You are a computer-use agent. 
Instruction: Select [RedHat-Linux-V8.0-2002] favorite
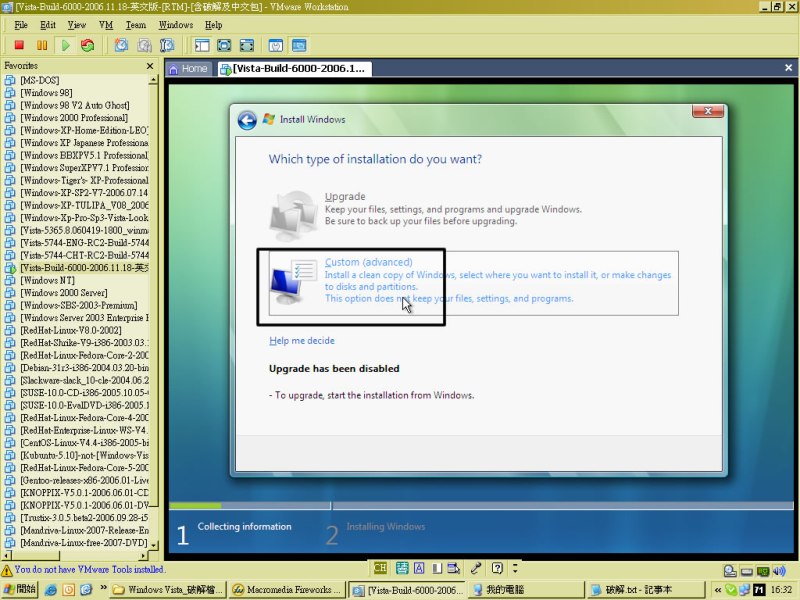[71, 331]
